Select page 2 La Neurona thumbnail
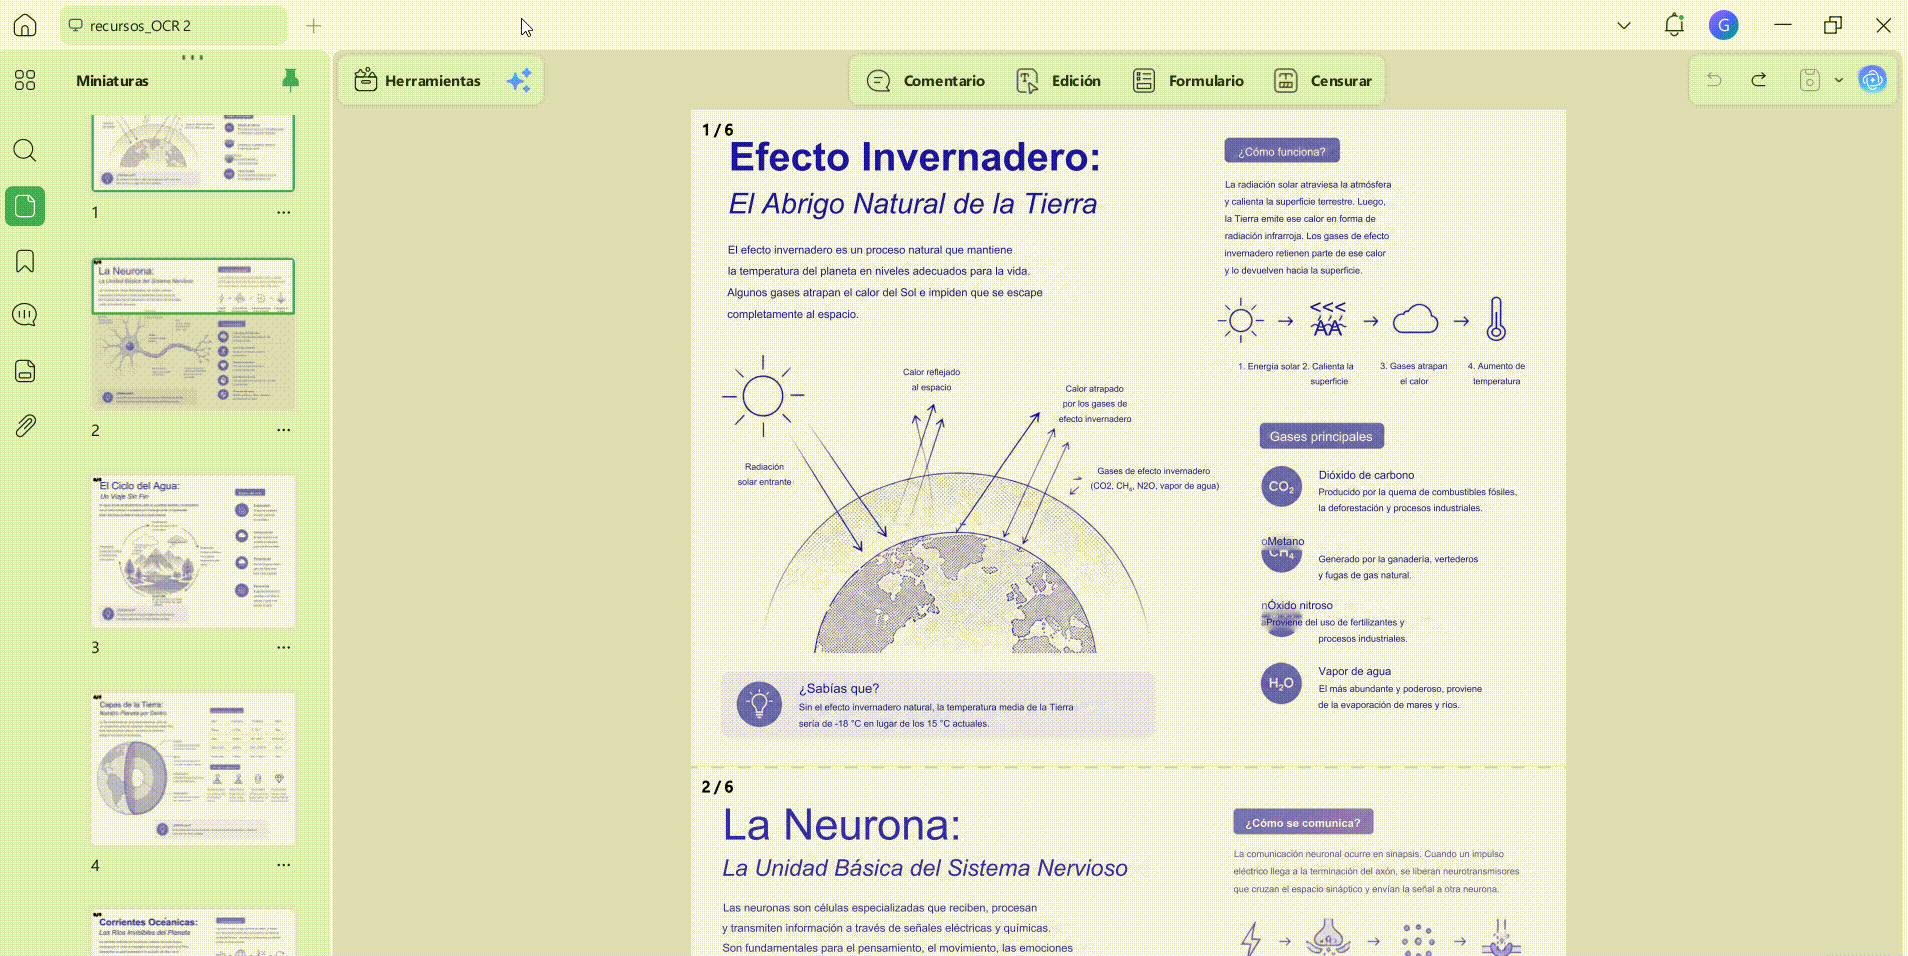This screenshot has width=1908, height=956. [x=193, y=334]
